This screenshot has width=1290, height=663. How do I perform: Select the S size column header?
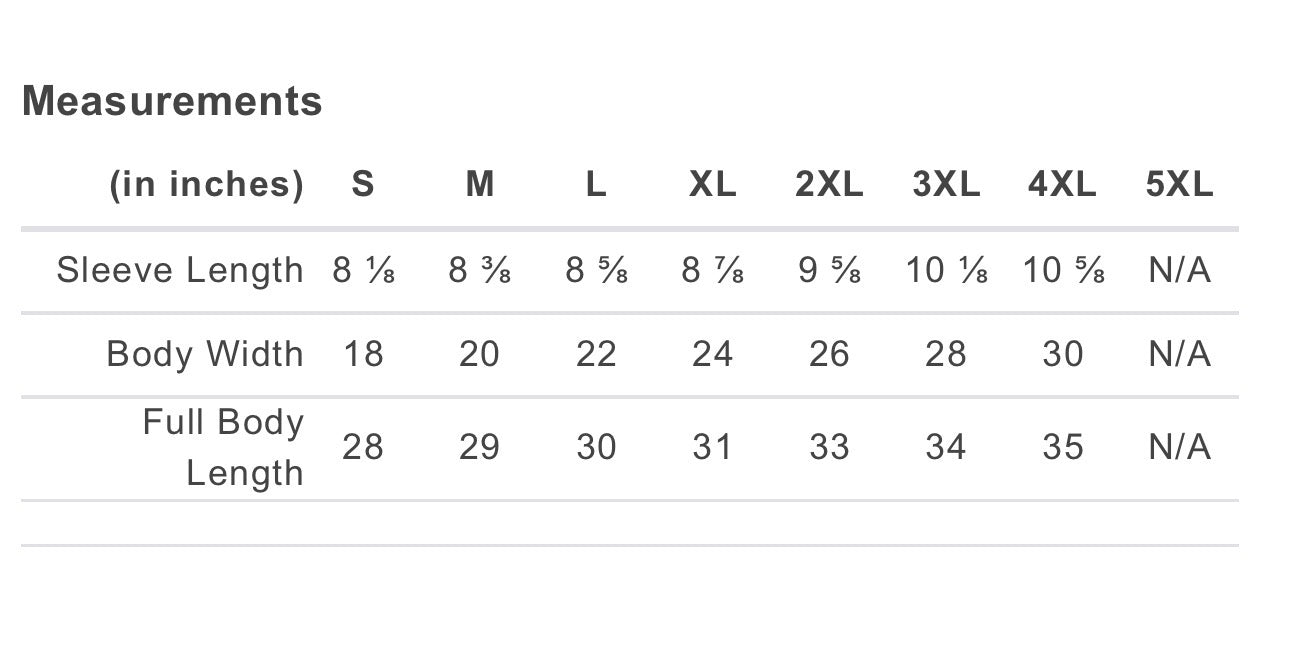pos(363,184)
